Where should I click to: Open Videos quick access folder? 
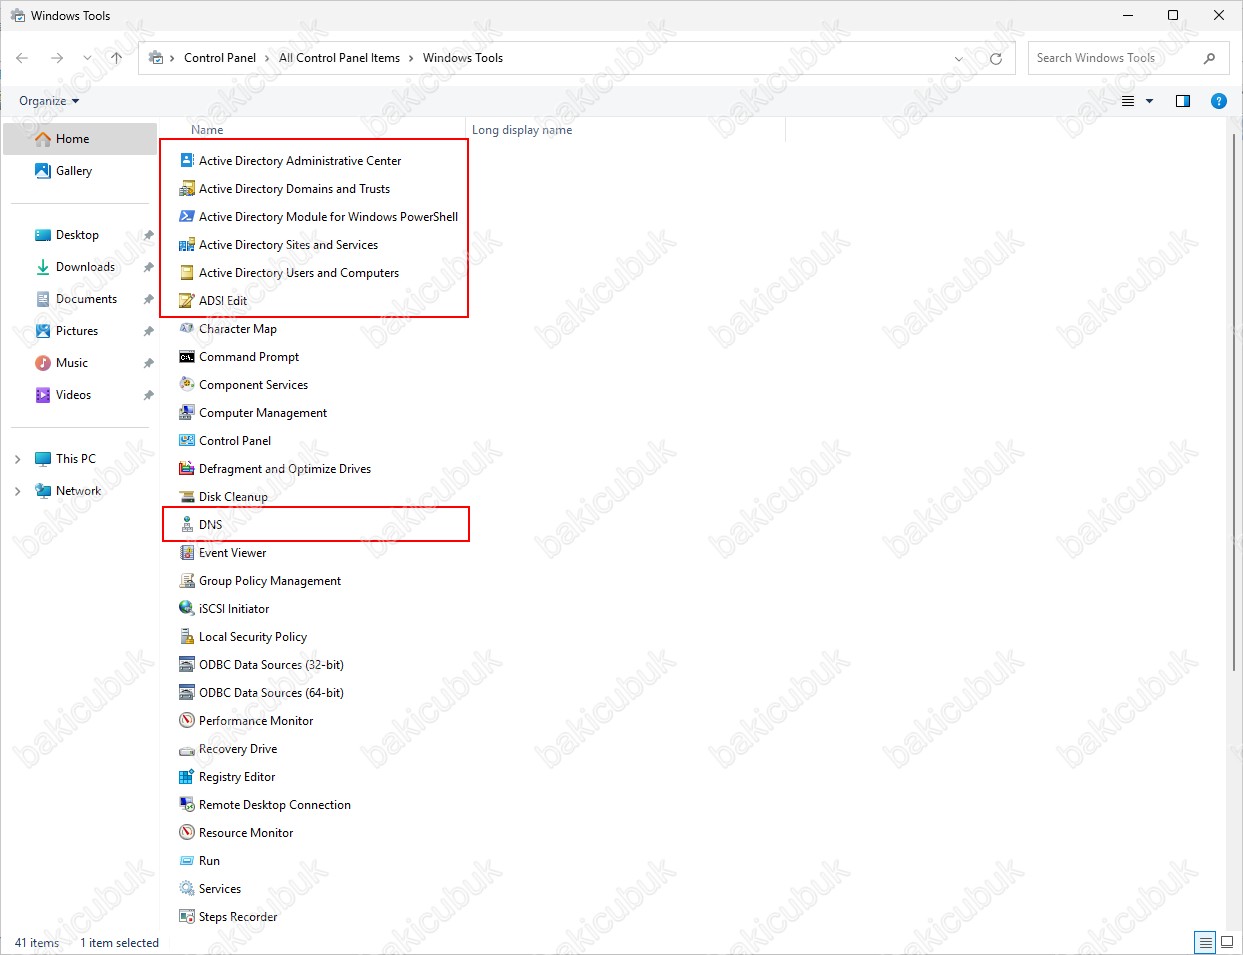(x=80, y=395)
